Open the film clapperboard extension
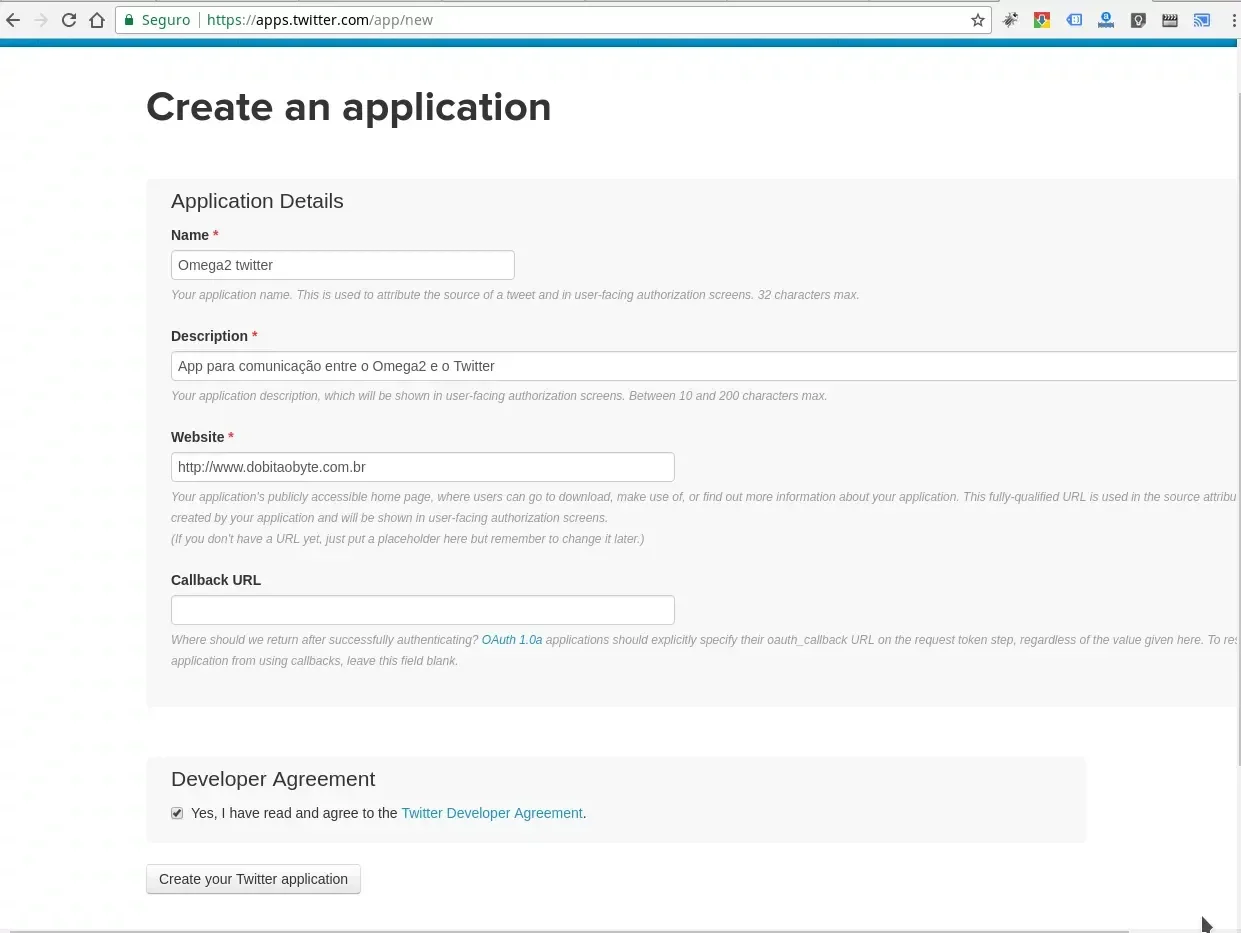Viewport: 1241px width, 933px height. tap(1170, 20)
